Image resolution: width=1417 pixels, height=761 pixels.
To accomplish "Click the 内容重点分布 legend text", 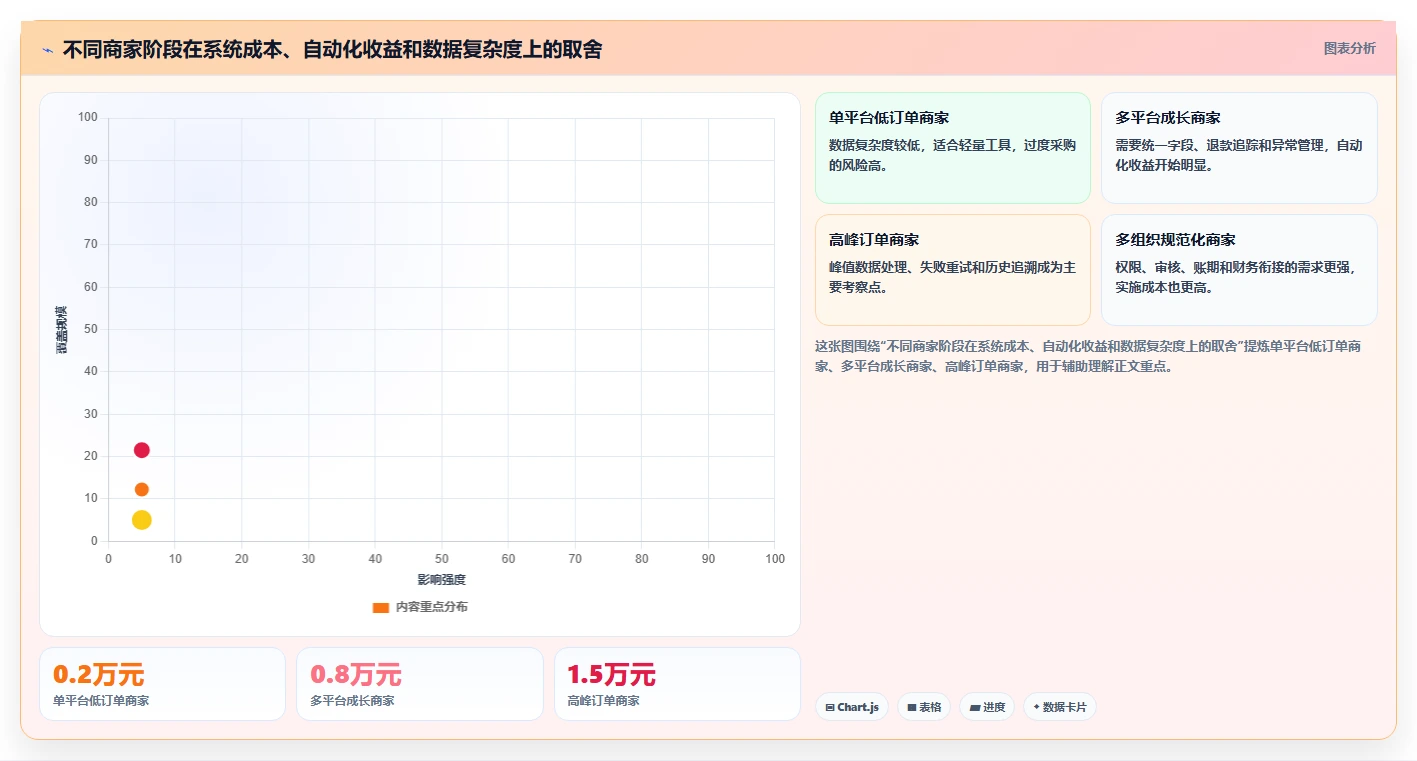I will [431, 607].
